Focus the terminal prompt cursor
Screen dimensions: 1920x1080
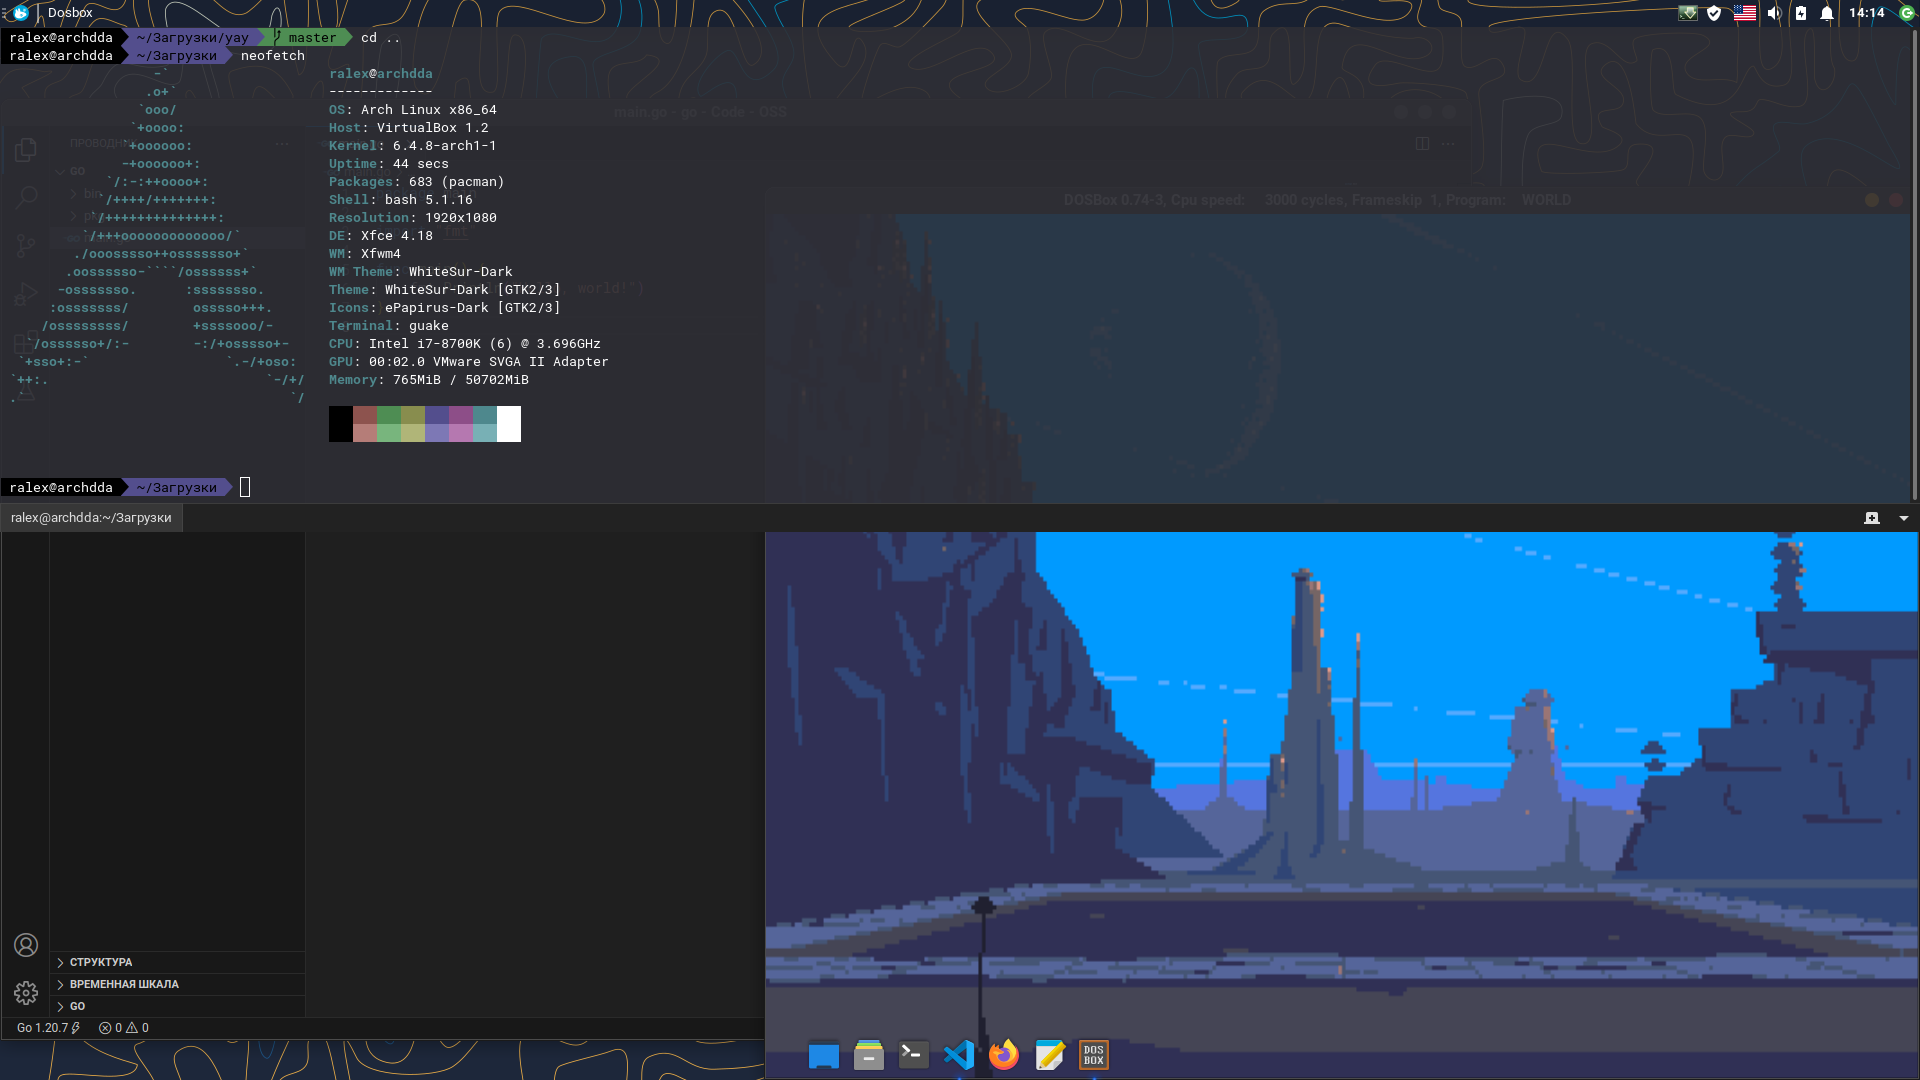[x=245, y=487]
